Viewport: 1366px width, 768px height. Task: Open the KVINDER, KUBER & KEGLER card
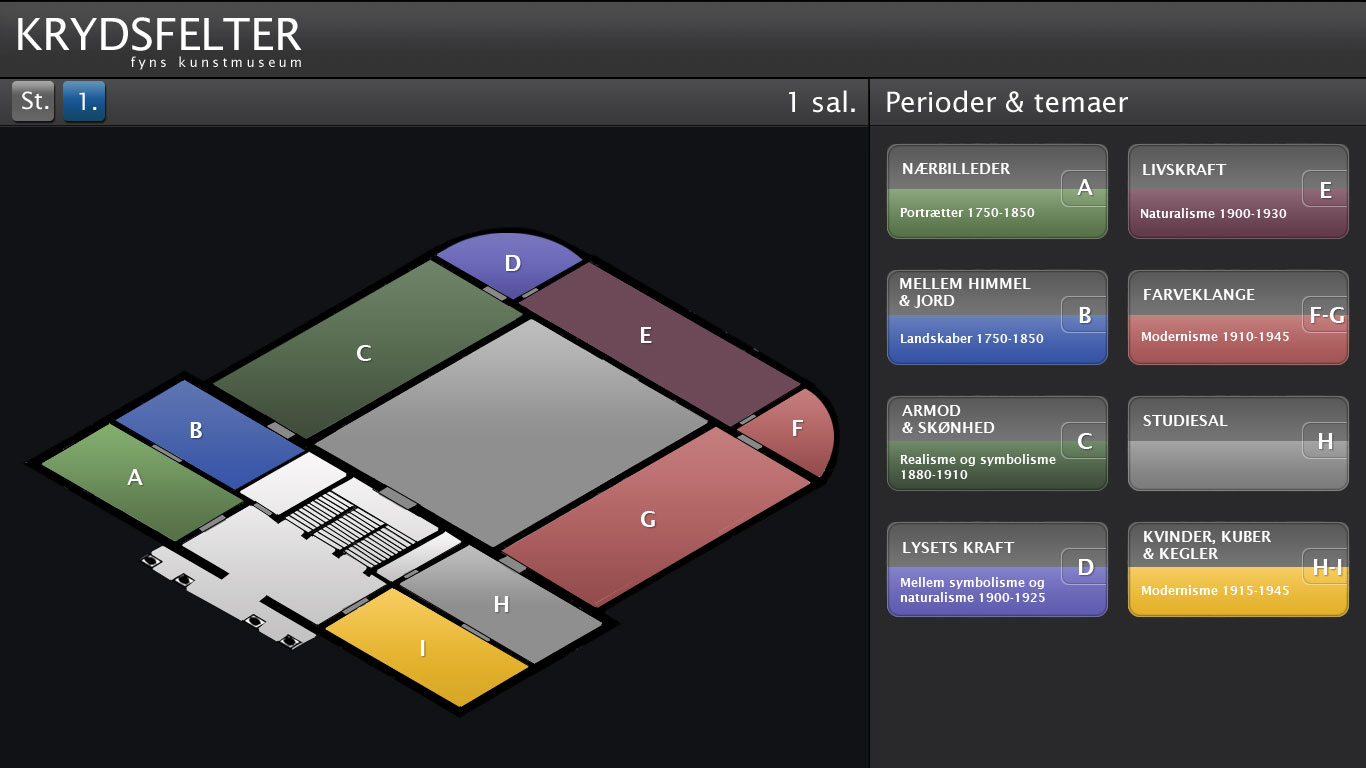(x=1237, y=569)
